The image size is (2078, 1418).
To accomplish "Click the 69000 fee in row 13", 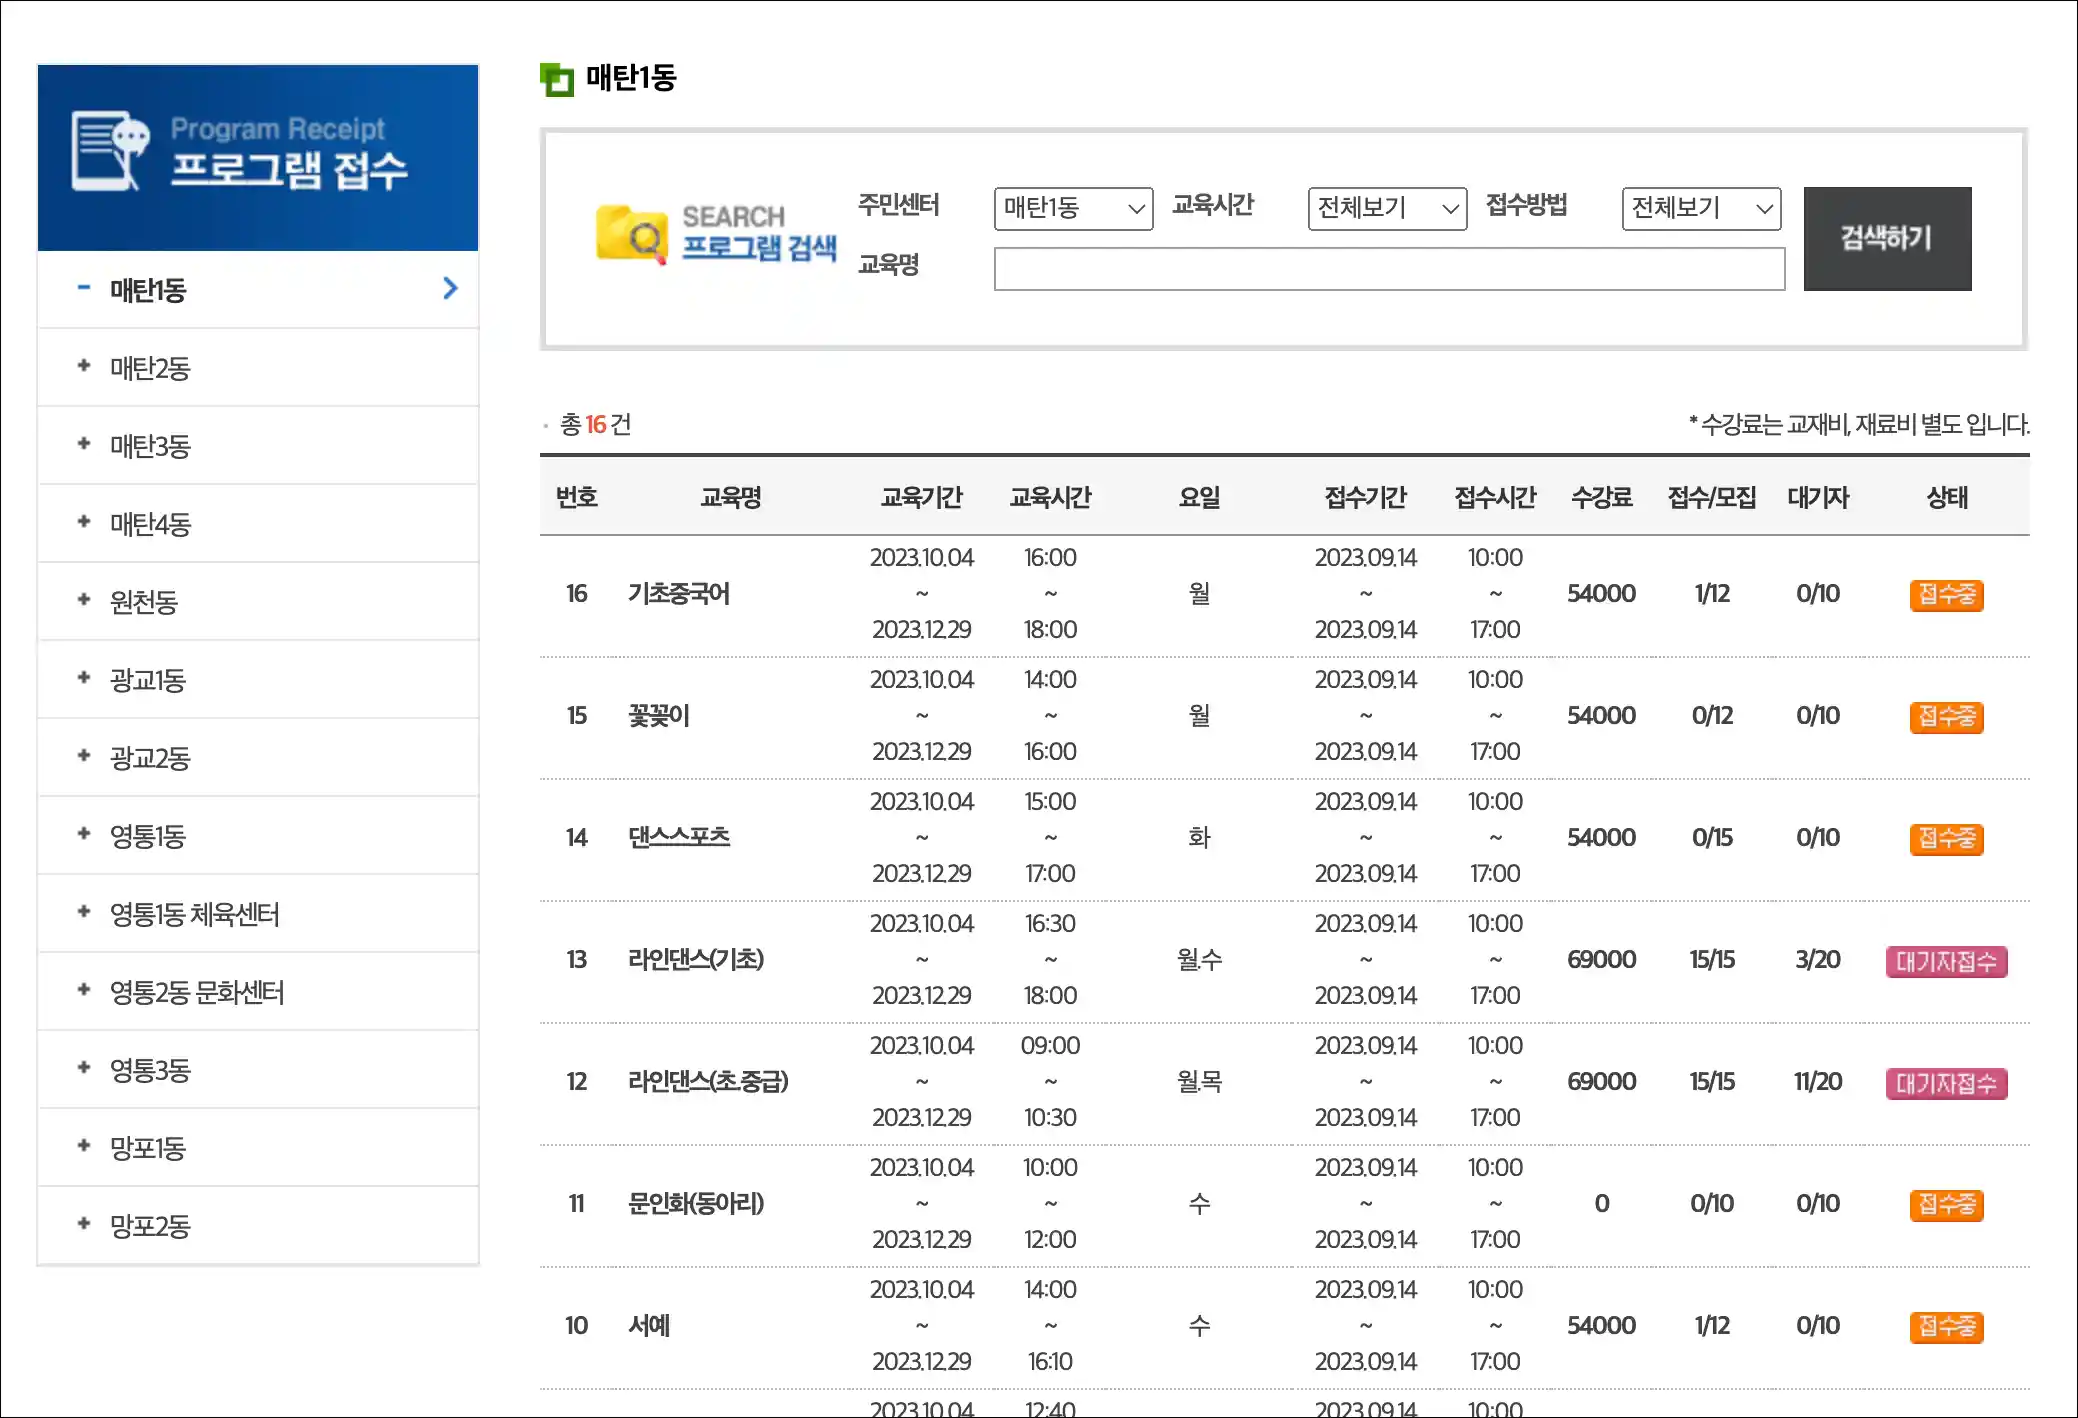I will tap(1601, 960).
